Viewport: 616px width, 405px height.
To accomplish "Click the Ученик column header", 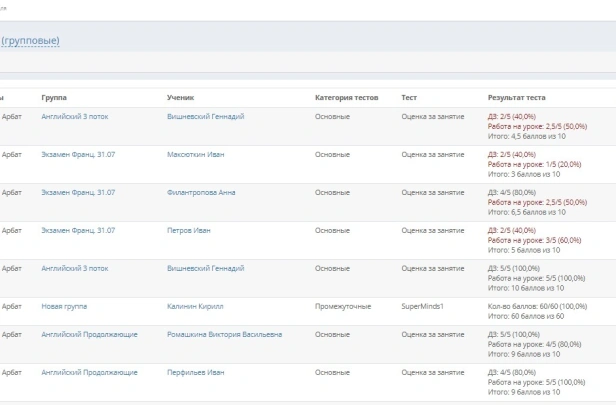I will [180, 98].
